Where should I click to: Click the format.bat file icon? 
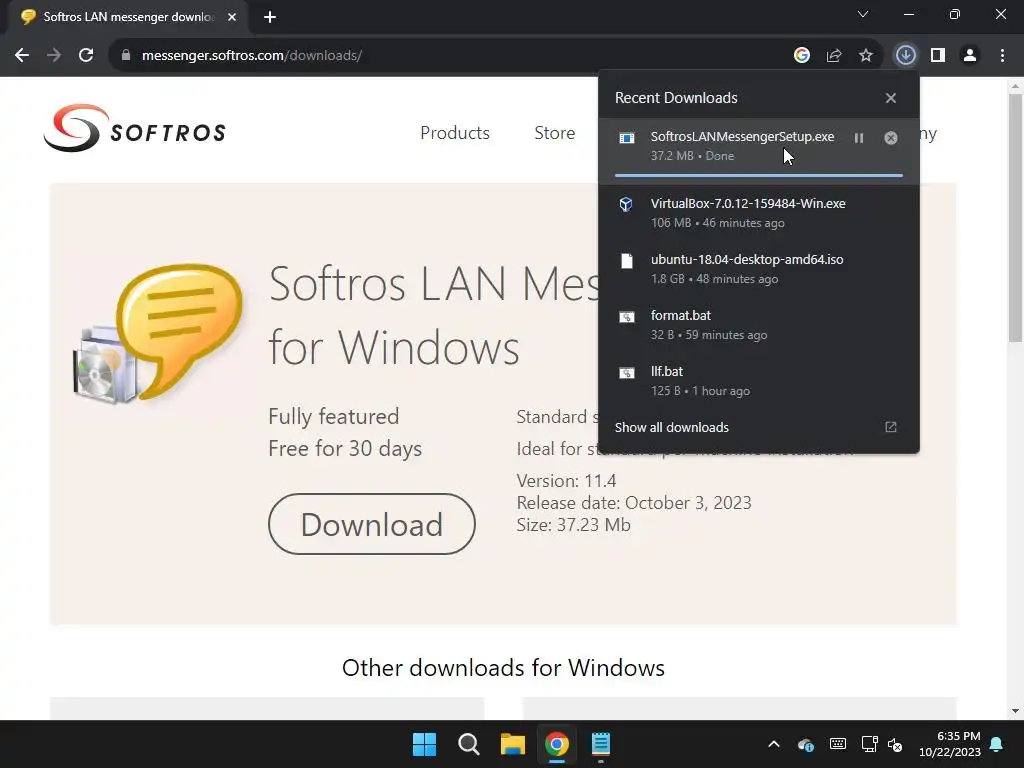pos(627,317)
